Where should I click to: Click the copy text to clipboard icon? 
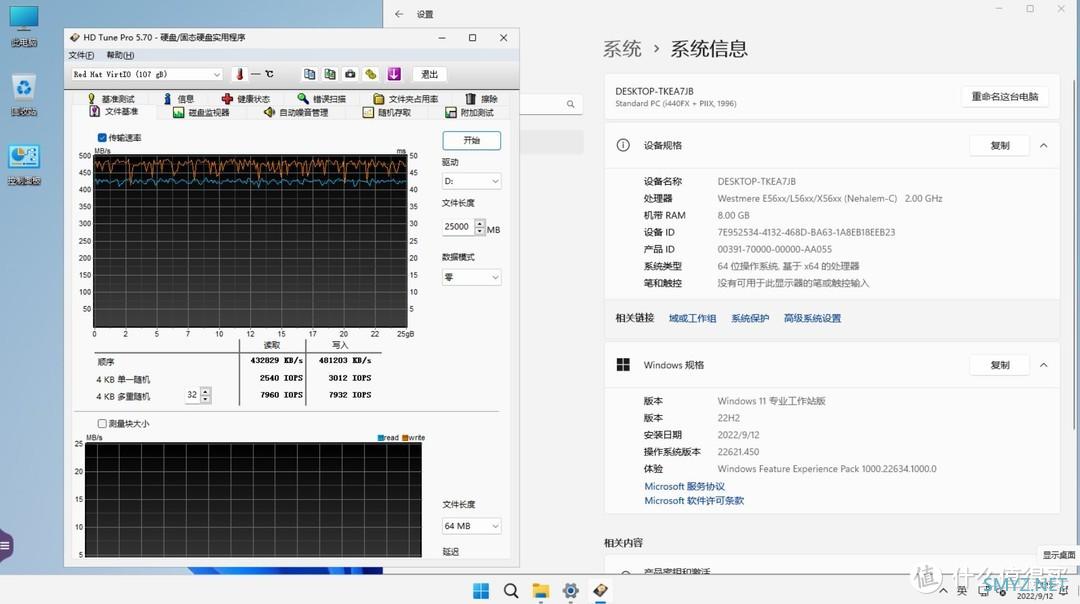coord(309,74)
